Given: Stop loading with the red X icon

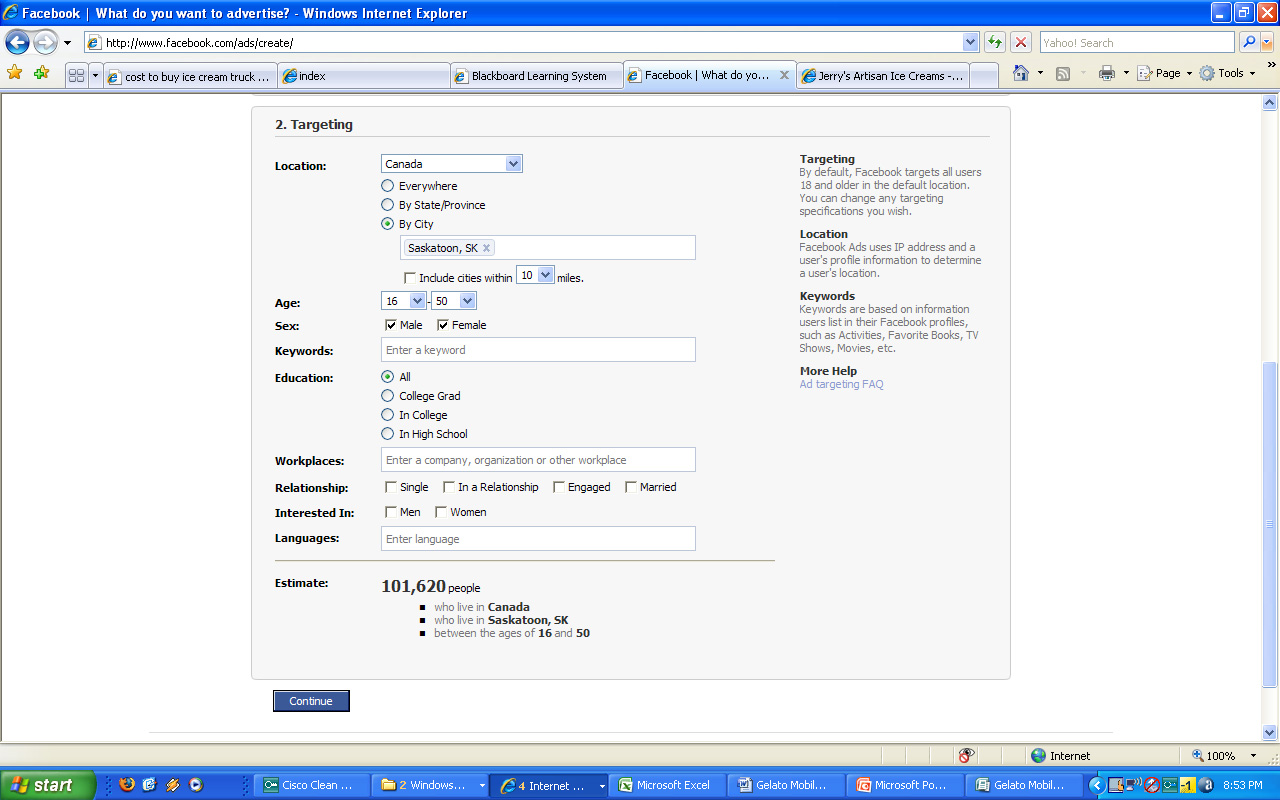Looking at the screenshot, I should pos(1020,42).
